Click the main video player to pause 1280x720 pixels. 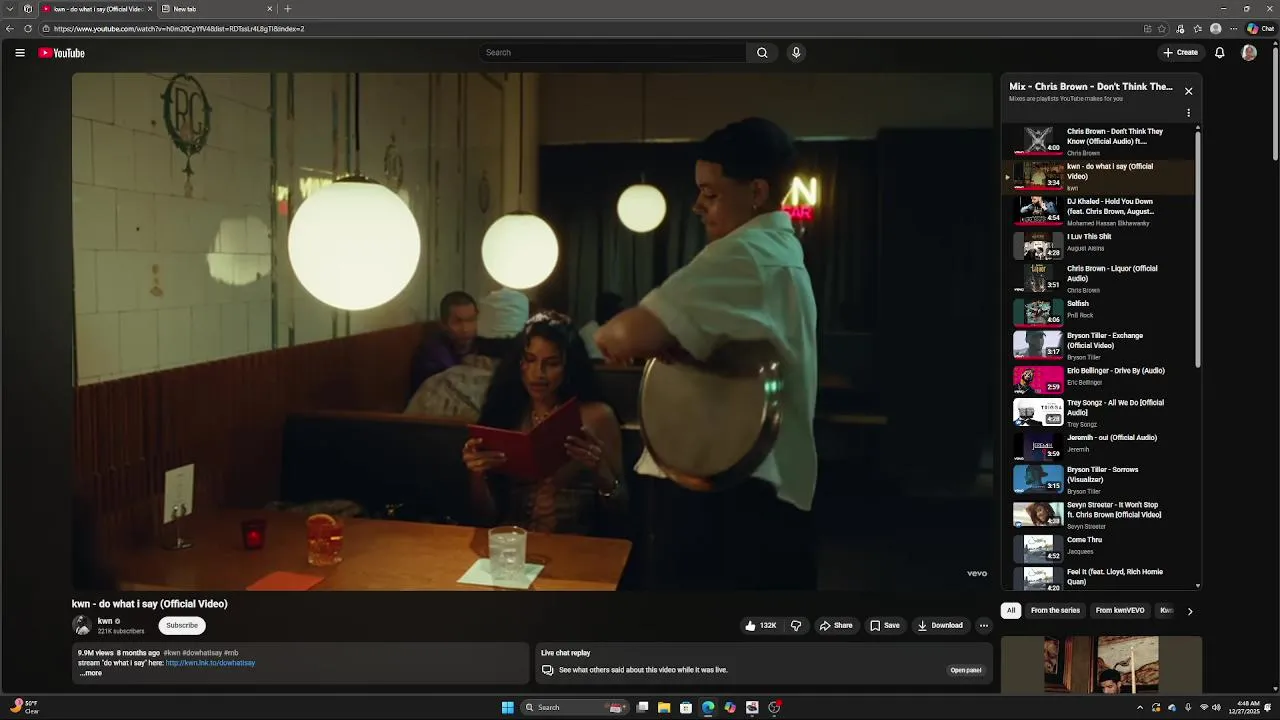coord(533,331)
